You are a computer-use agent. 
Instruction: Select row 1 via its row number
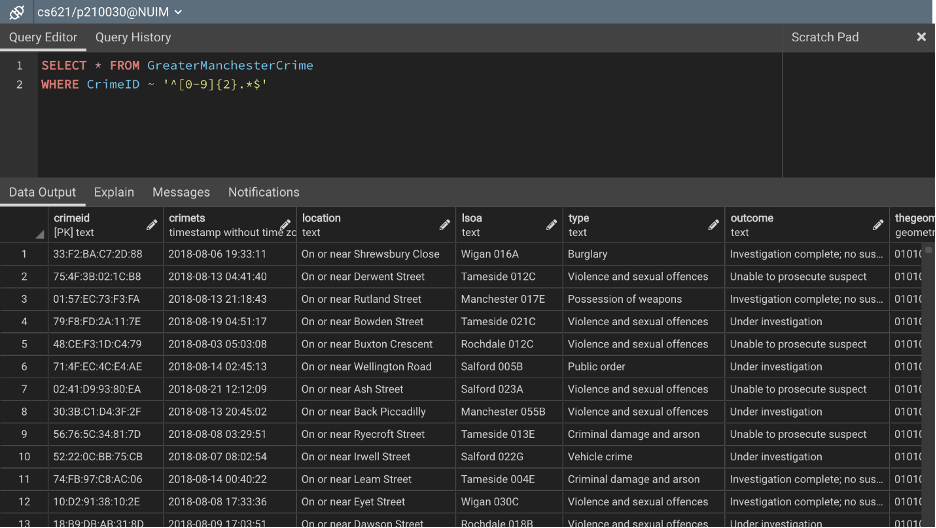[24, 254]
